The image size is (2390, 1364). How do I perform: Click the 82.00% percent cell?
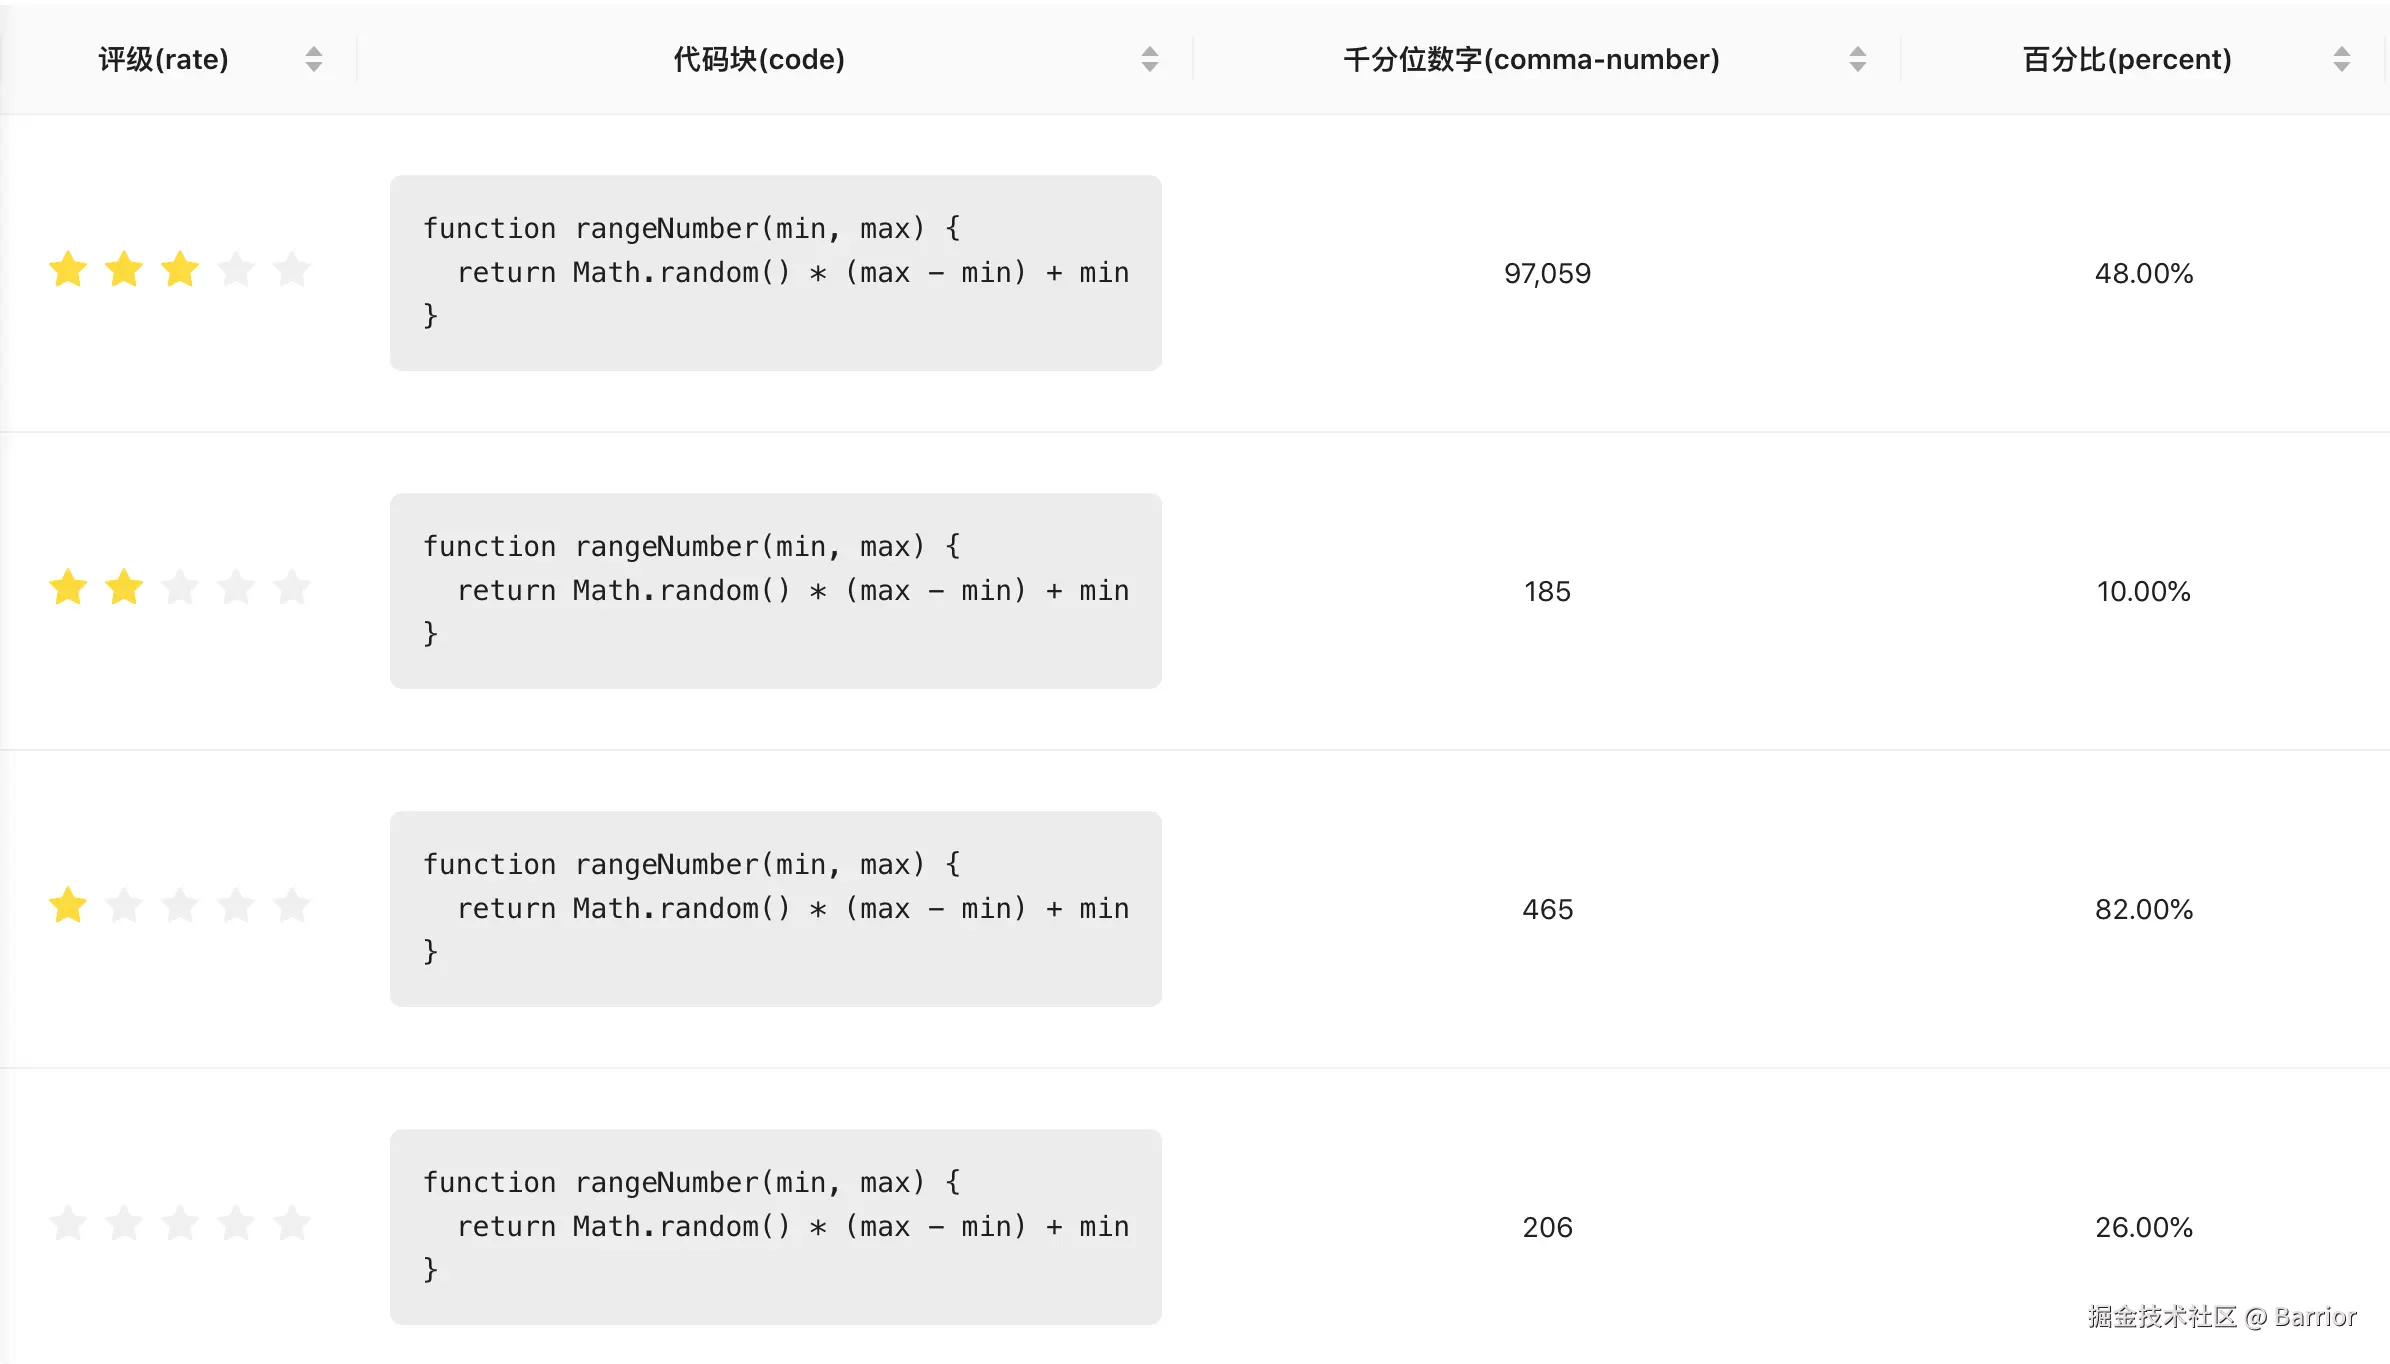tap(2144, 909)
